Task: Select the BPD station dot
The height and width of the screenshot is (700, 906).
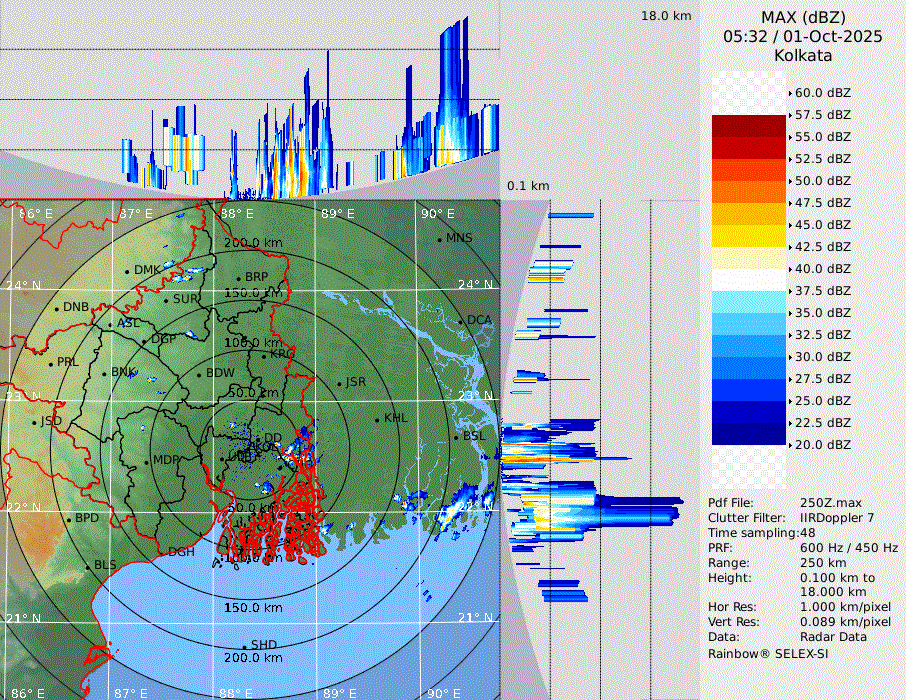Action: point(69,519)
